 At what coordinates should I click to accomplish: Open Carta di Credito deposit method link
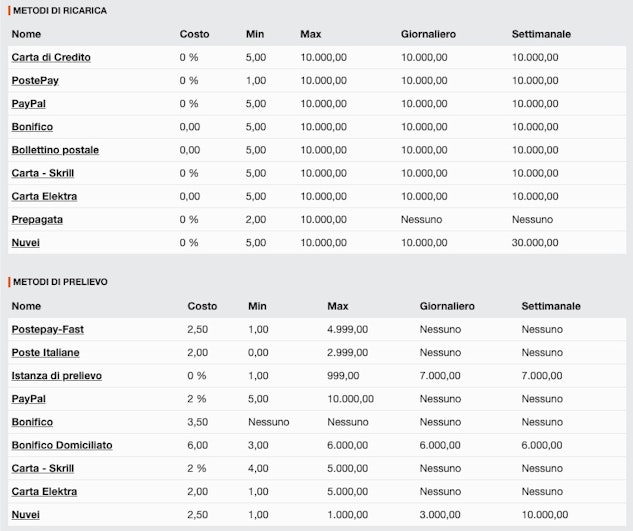point(51,57)
